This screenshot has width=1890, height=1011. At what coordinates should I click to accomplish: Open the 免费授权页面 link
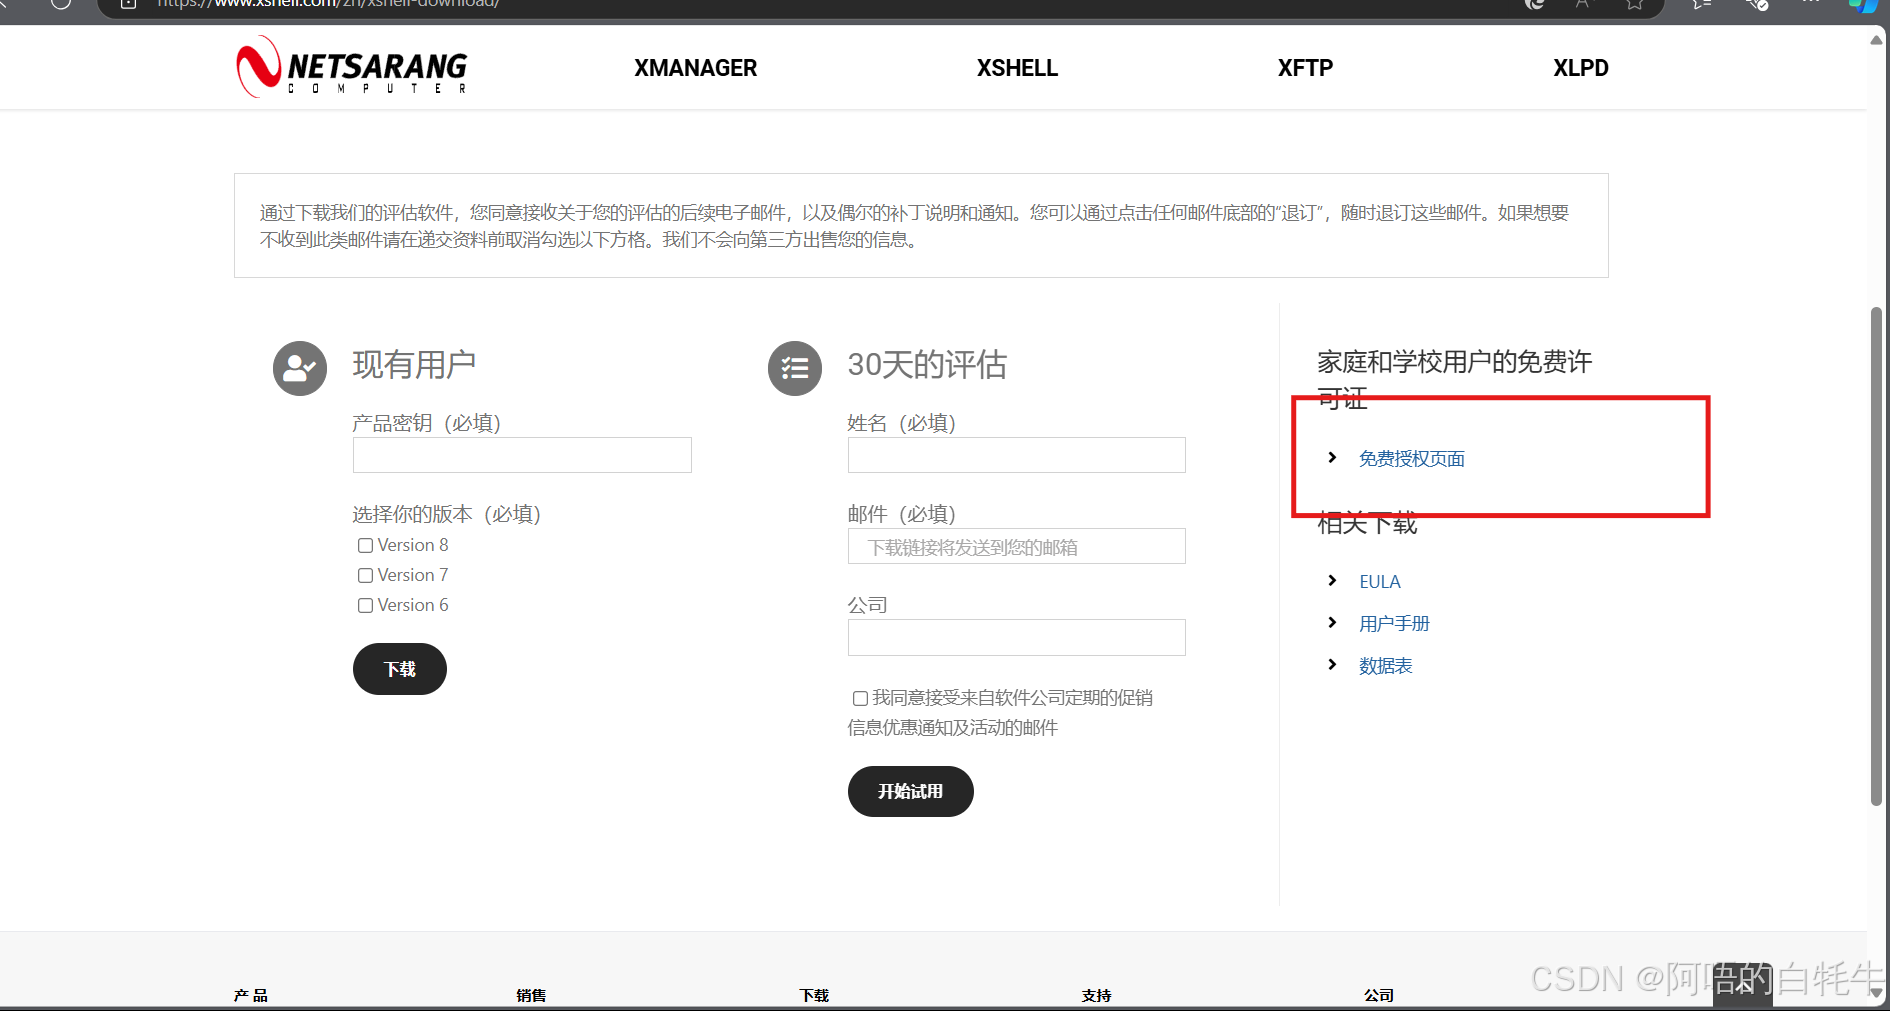point(1411,459)
